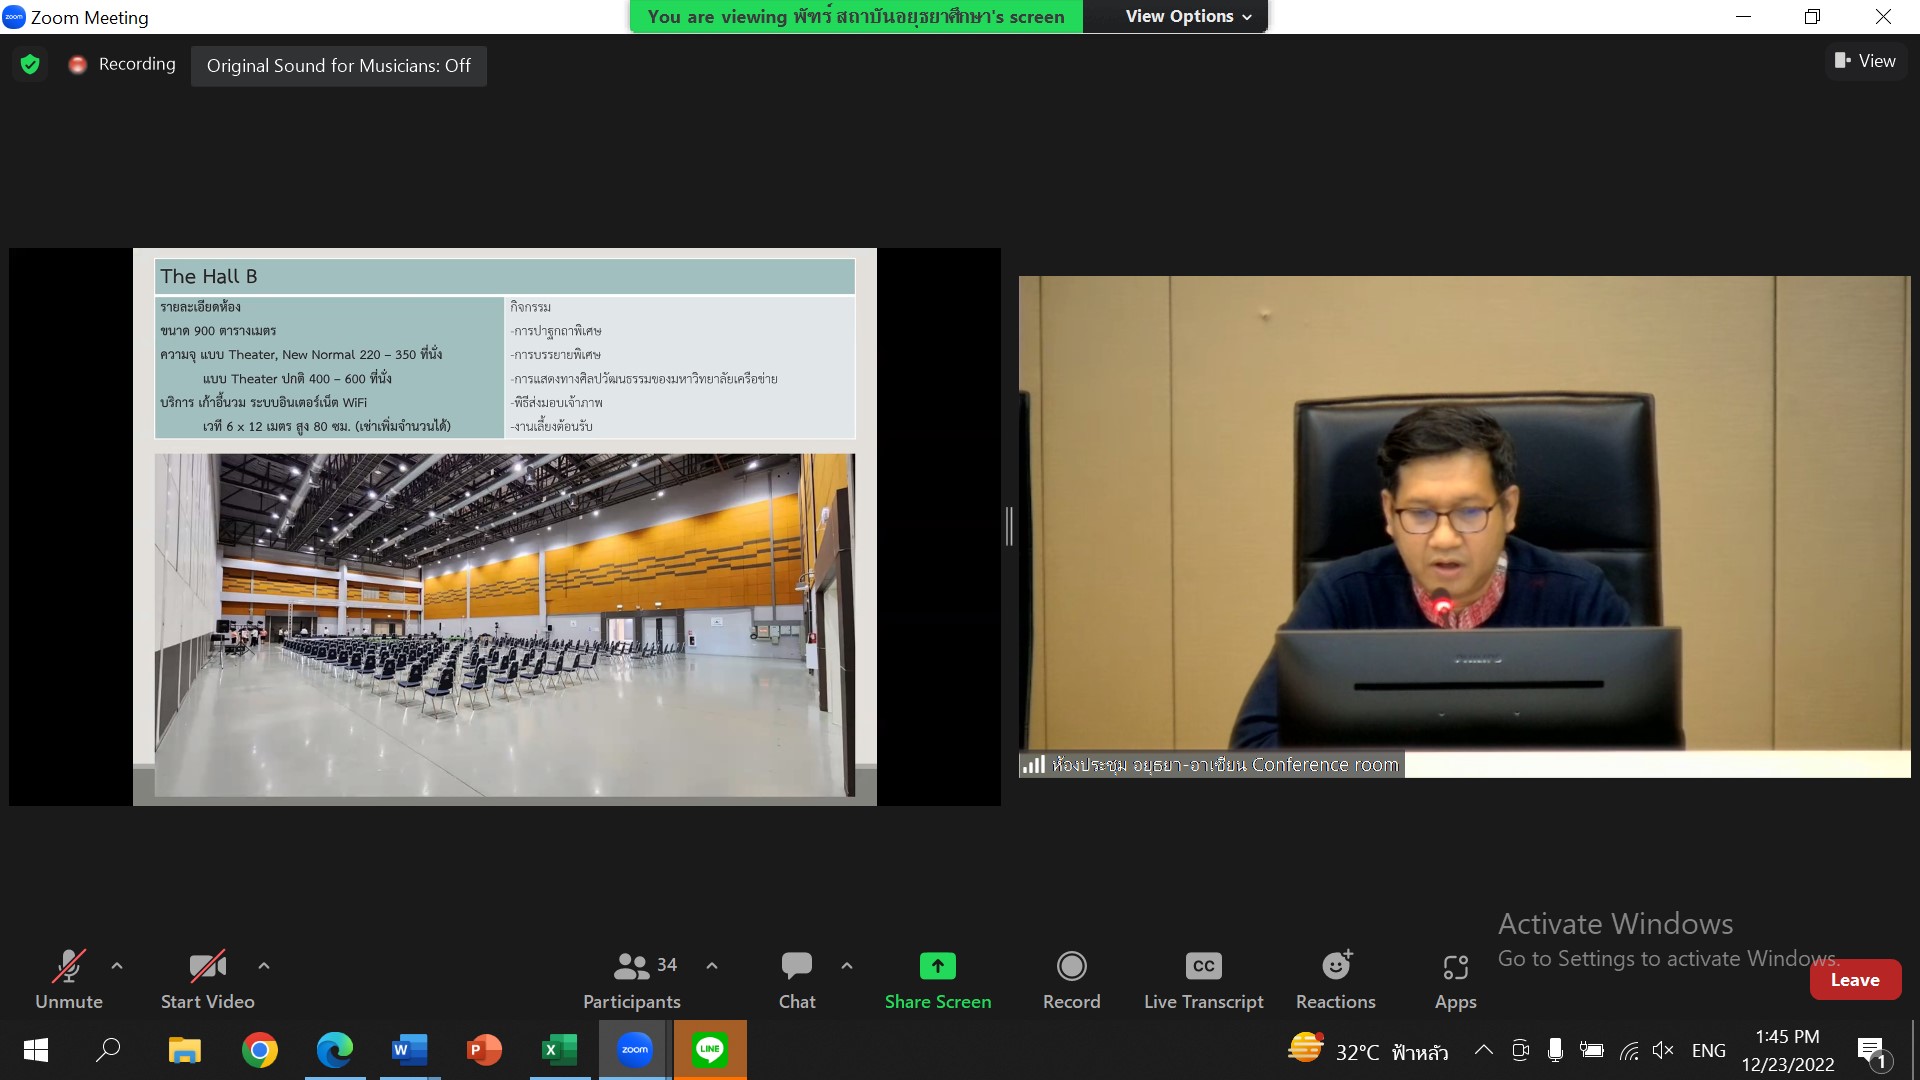Click the Conference room video tile
The height and width of the screenshot is (1080, 1920).
pyautogui.click(x=1464, y=526)
